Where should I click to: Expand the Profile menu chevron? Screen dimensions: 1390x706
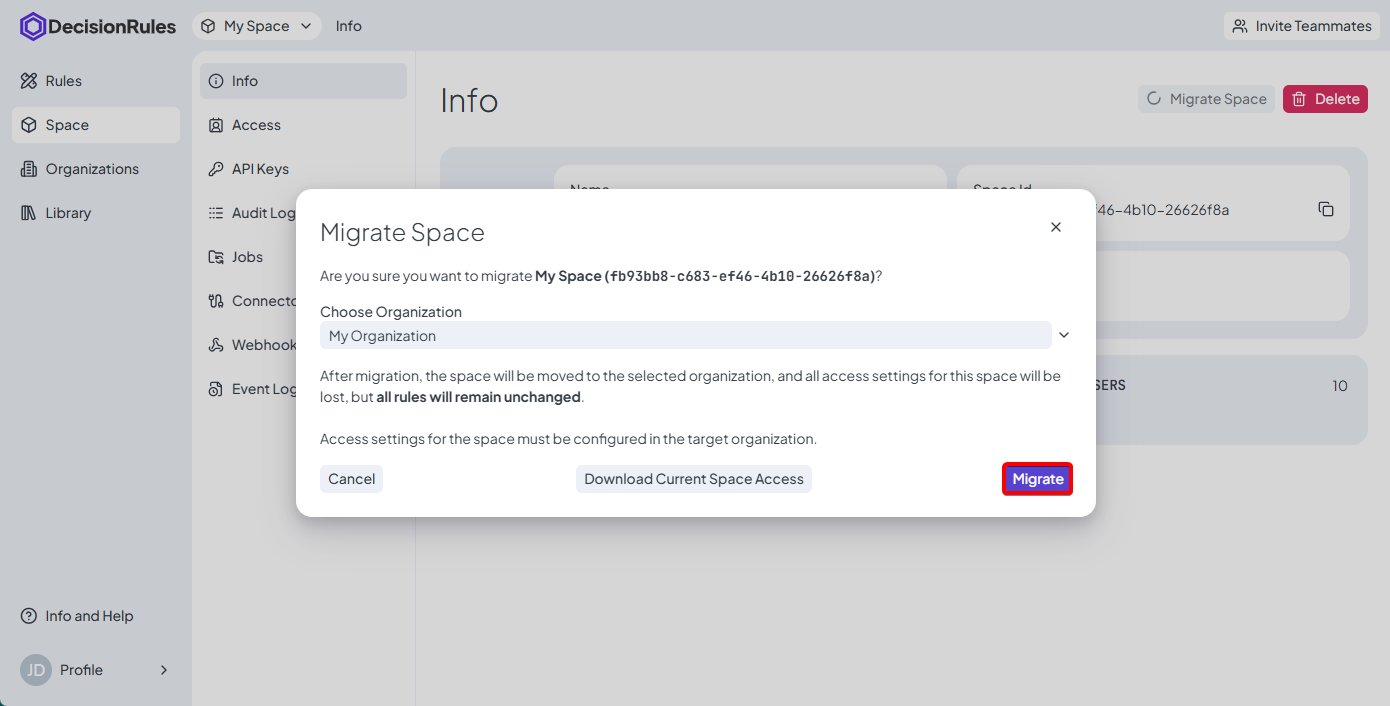click(164, 670)
